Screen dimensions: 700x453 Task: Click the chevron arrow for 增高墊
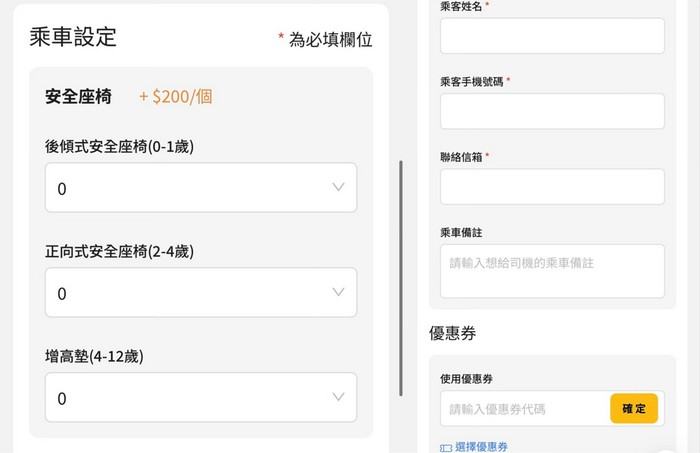(339, 397)
